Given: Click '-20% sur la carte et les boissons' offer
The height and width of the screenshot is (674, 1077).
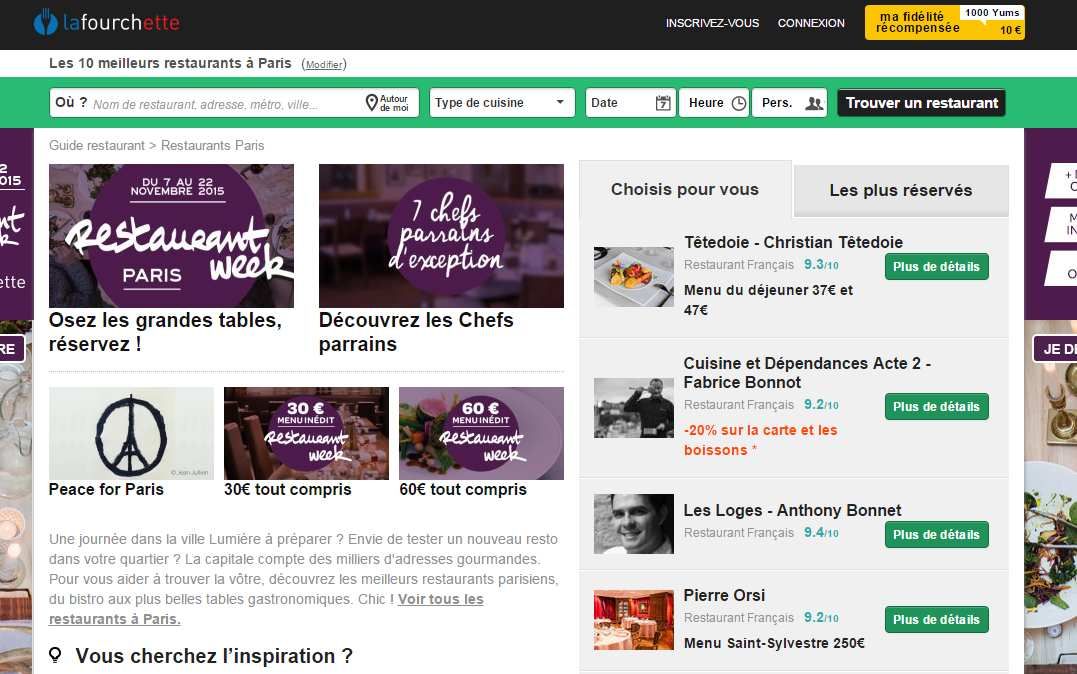Looking at the screenshot, I should tap(760, 440).
